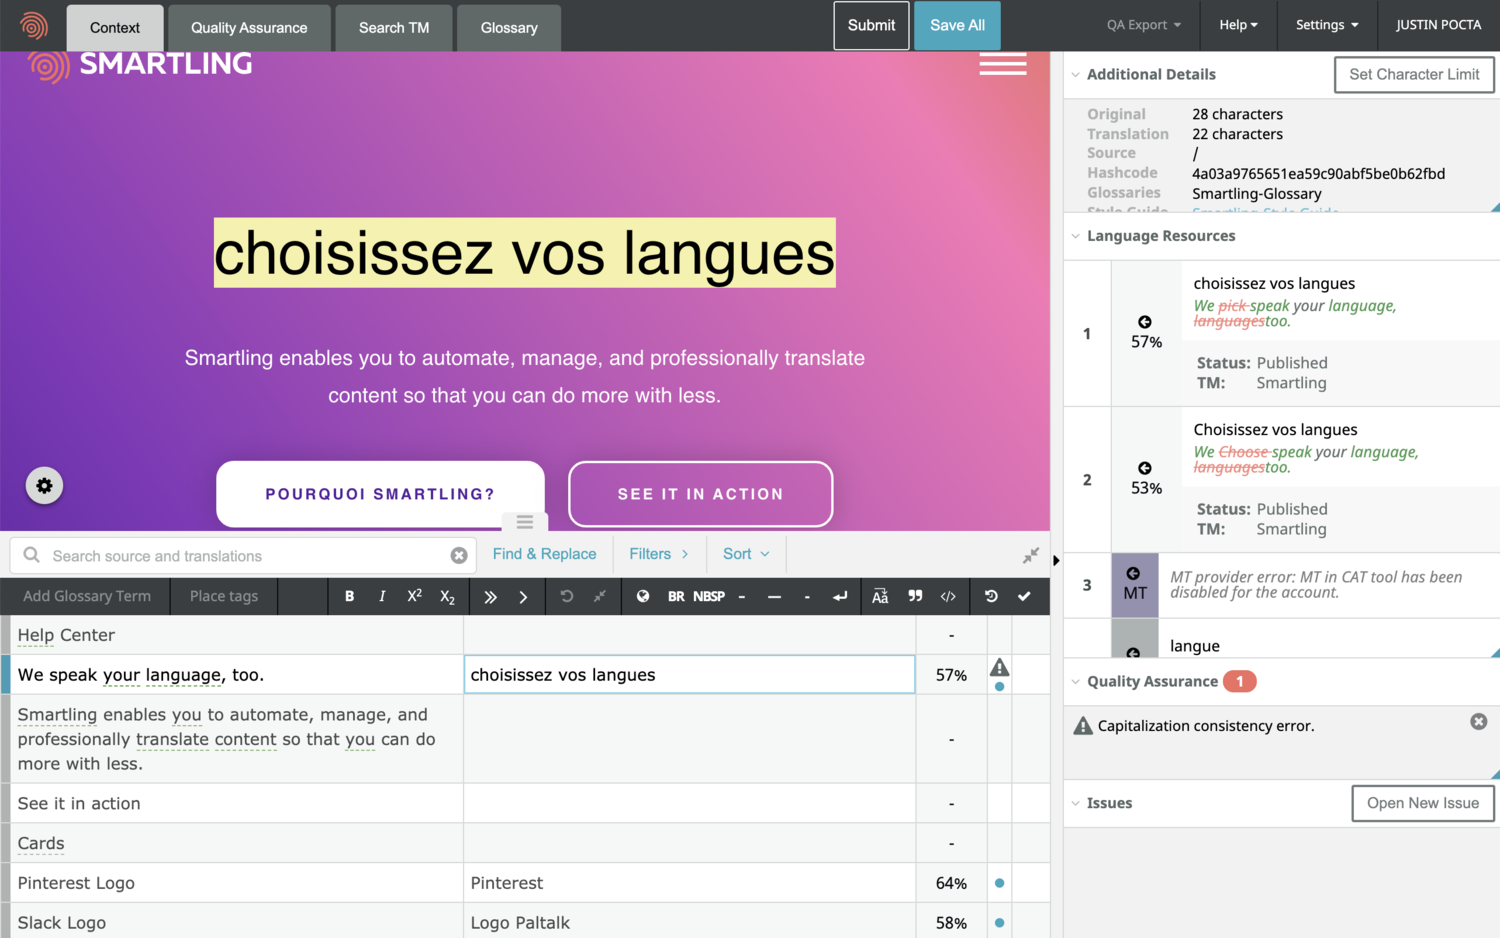The image size is (1500, 938).
Task: Collapse the Issues section
Action: [1076, 803]
